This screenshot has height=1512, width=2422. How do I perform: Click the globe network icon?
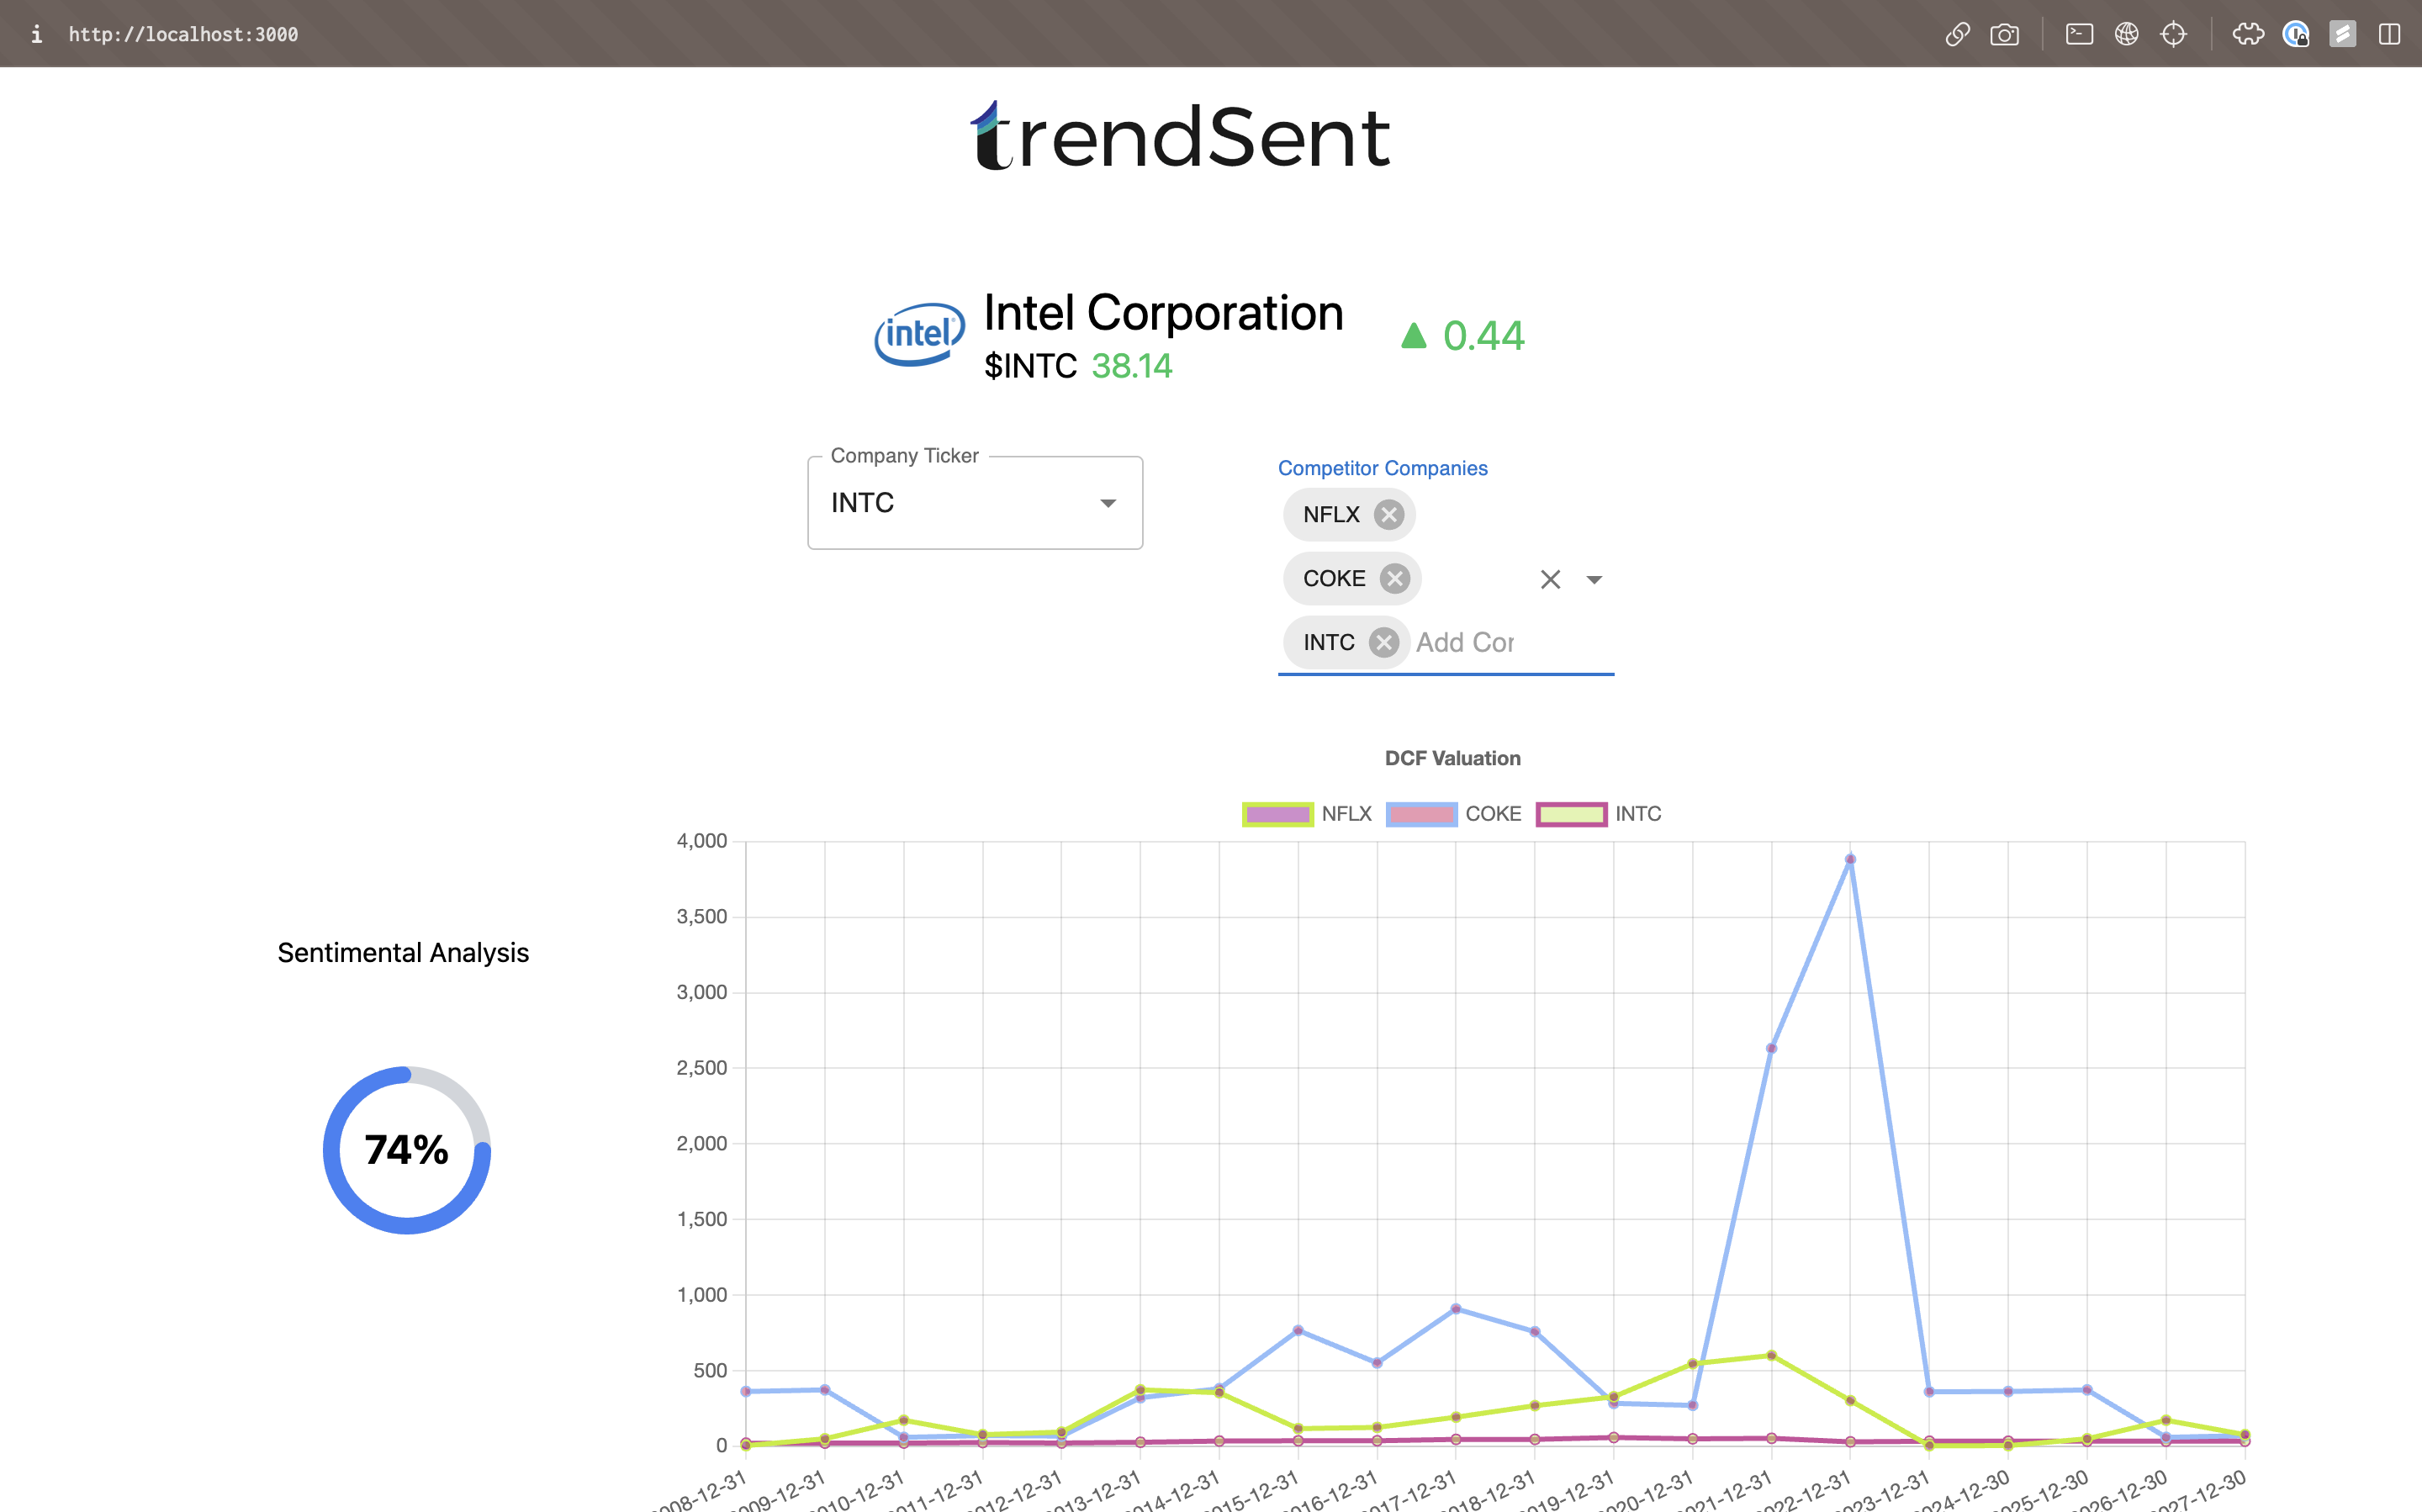(x=2126, y=34)
